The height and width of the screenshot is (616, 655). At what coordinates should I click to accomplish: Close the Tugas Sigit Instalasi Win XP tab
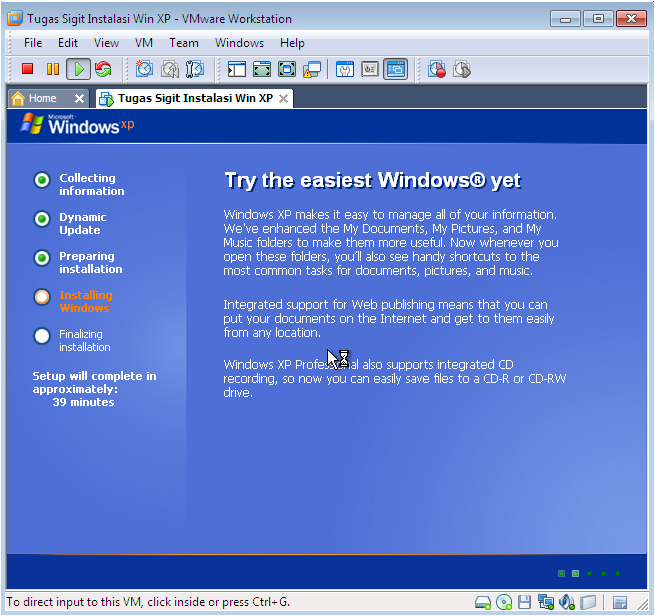(283, 99)
